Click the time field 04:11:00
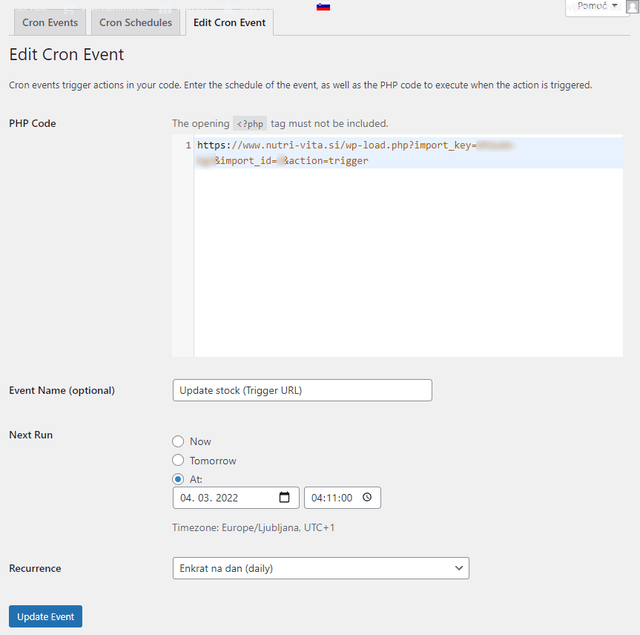Screen dimensions: 640x635 [342, 497]
